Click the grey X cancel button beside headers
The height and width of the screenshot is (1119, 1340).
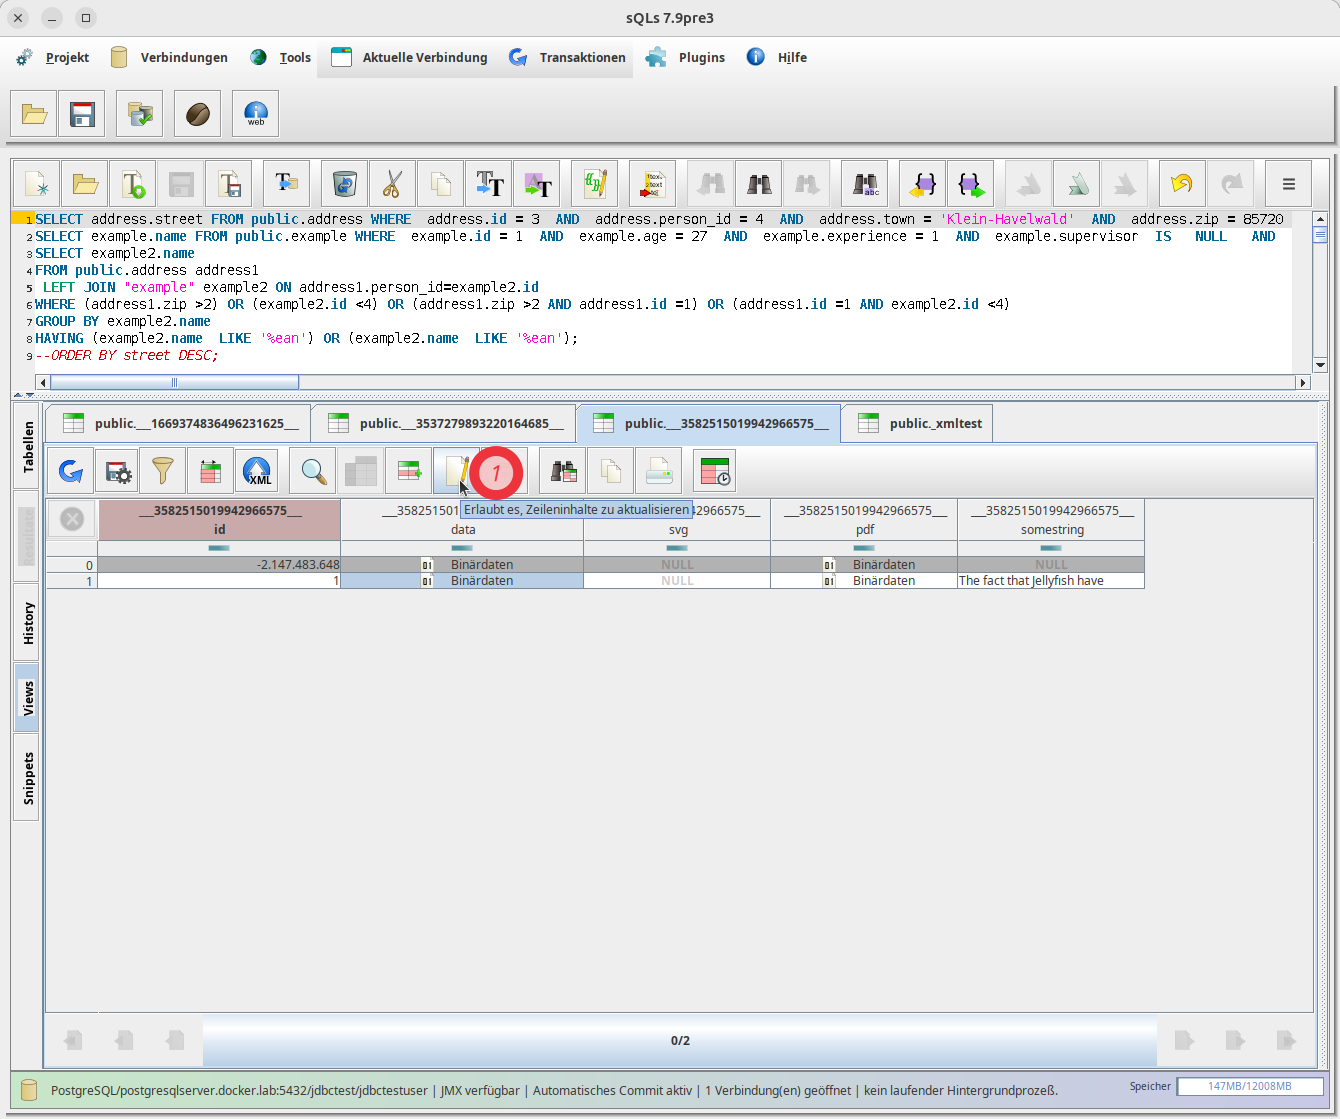tap(72, 519)
